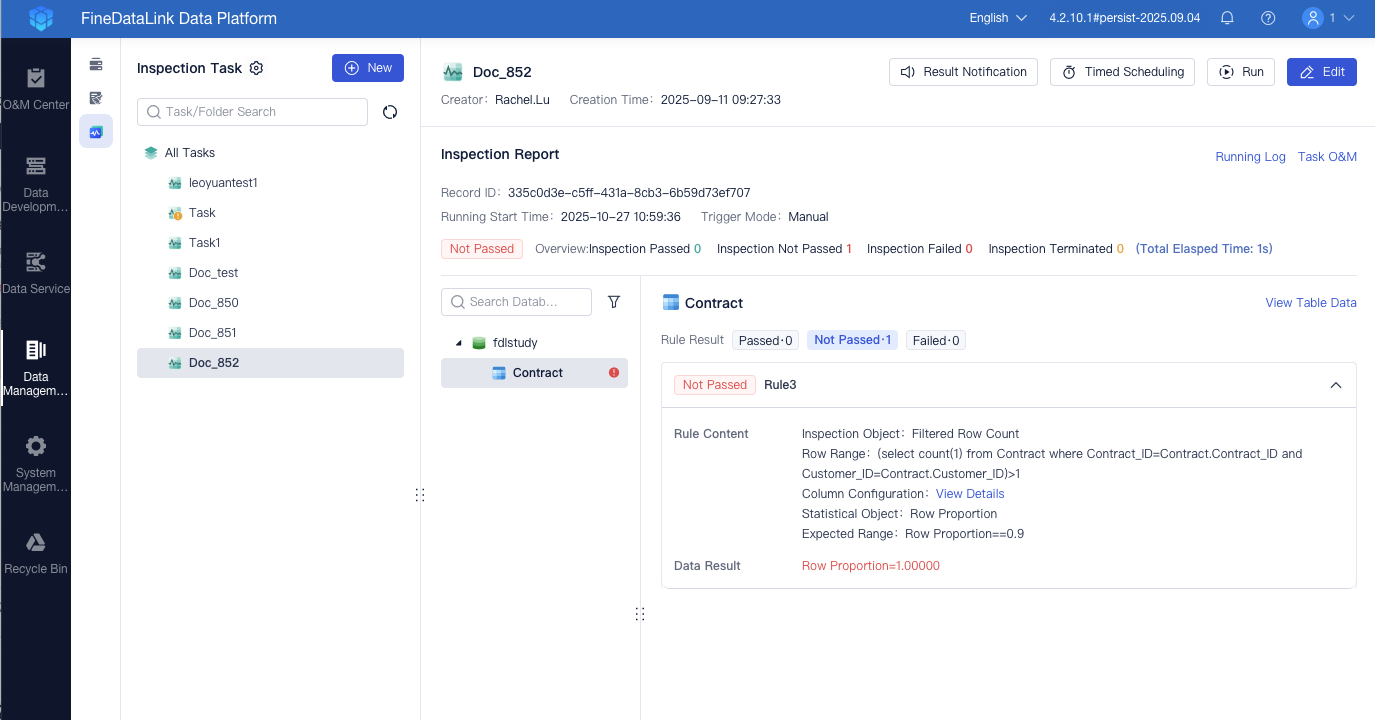Select the Doc_test task

pos(270,273)
